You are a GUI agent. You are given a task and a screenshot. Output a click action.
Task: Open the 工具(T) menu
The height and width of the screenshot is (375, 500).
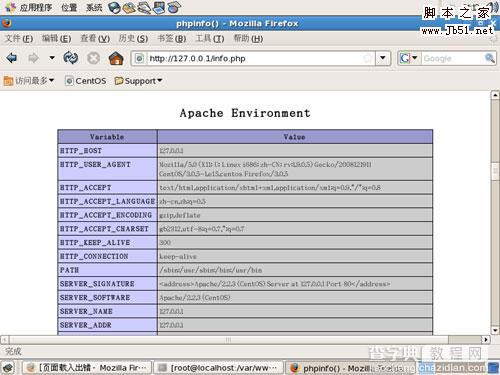click(210, 39)
